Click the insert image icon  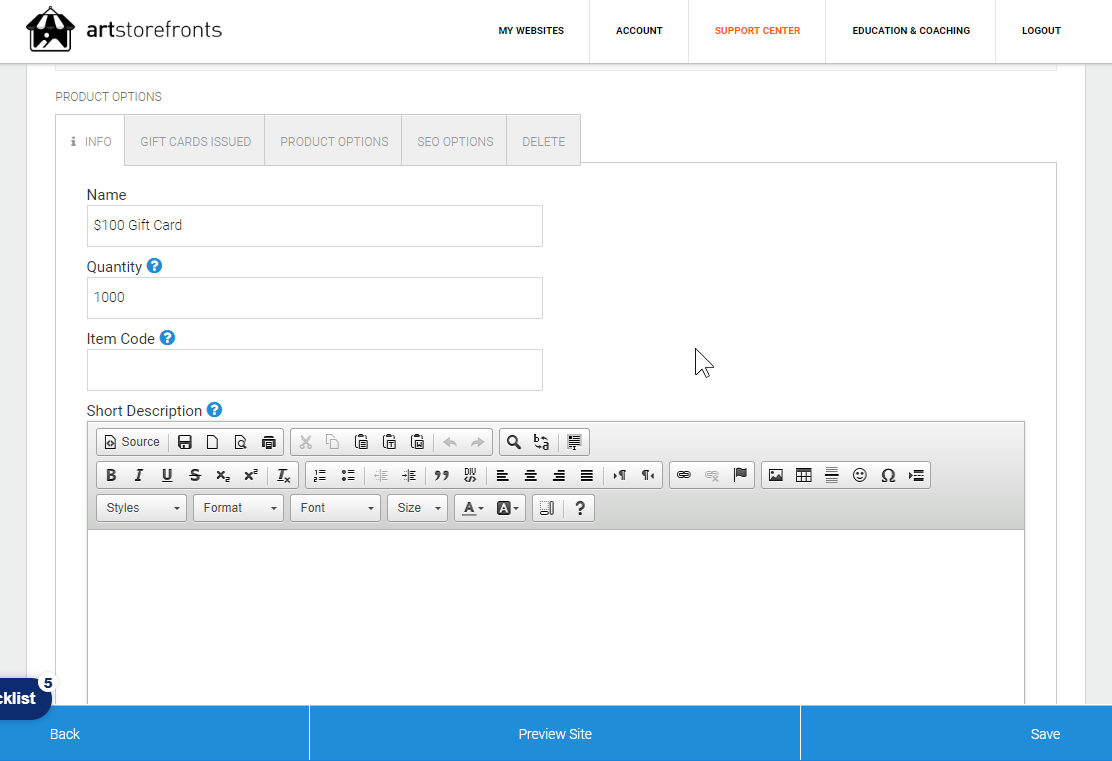click(x=775, y=475)
